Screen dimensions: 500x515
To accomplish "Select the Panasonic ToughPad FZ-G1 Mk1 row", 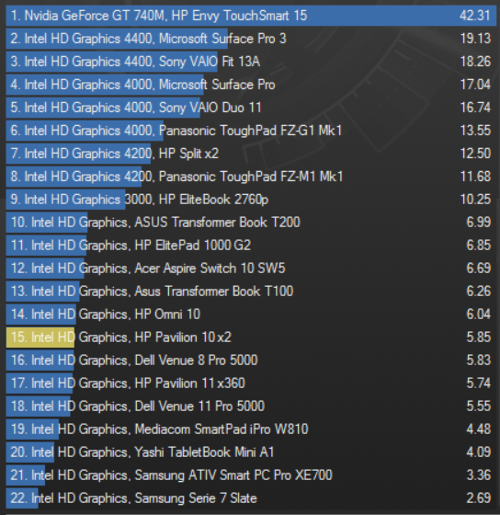I will tap(251, 130).
